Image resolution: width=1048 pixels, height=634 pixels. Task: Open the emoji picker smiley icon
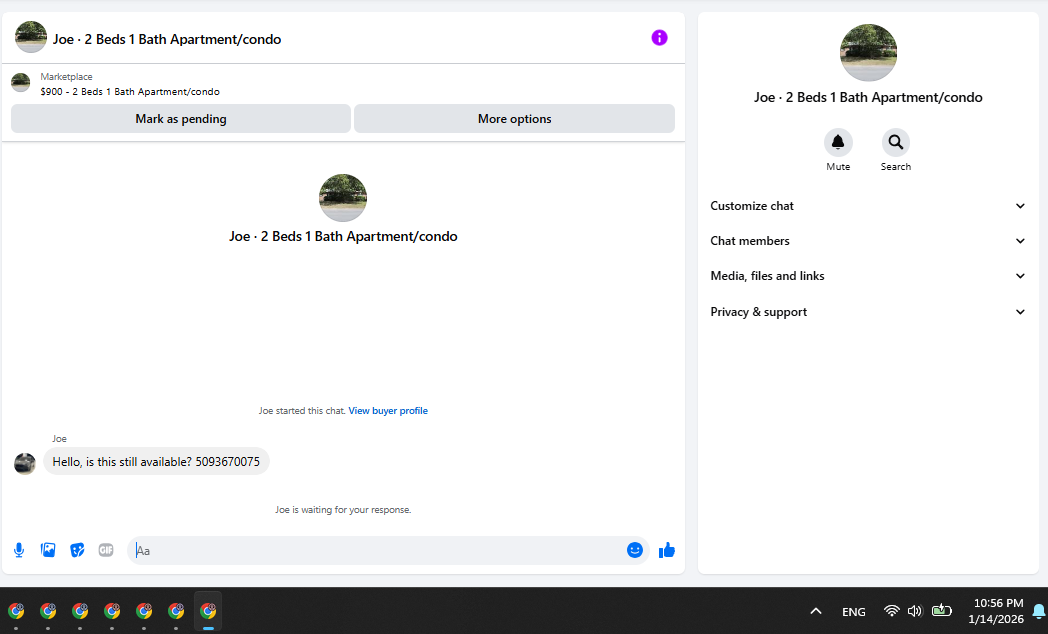pyautogui.click(x=635, y=550)
